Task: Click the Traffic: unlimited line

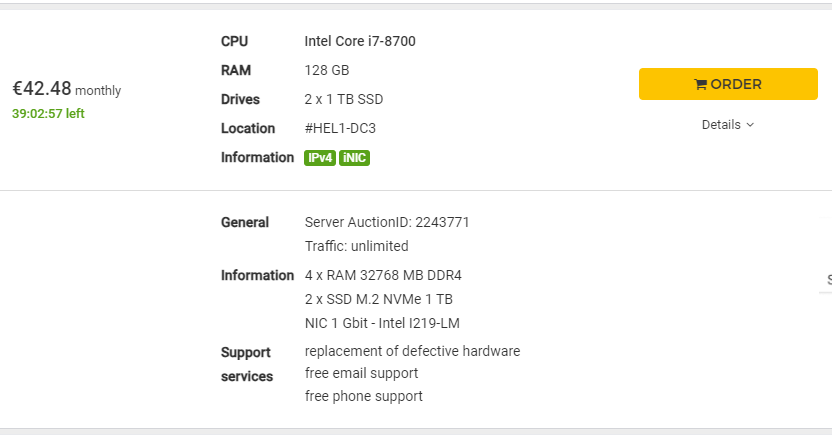Action: coord(357,246)
